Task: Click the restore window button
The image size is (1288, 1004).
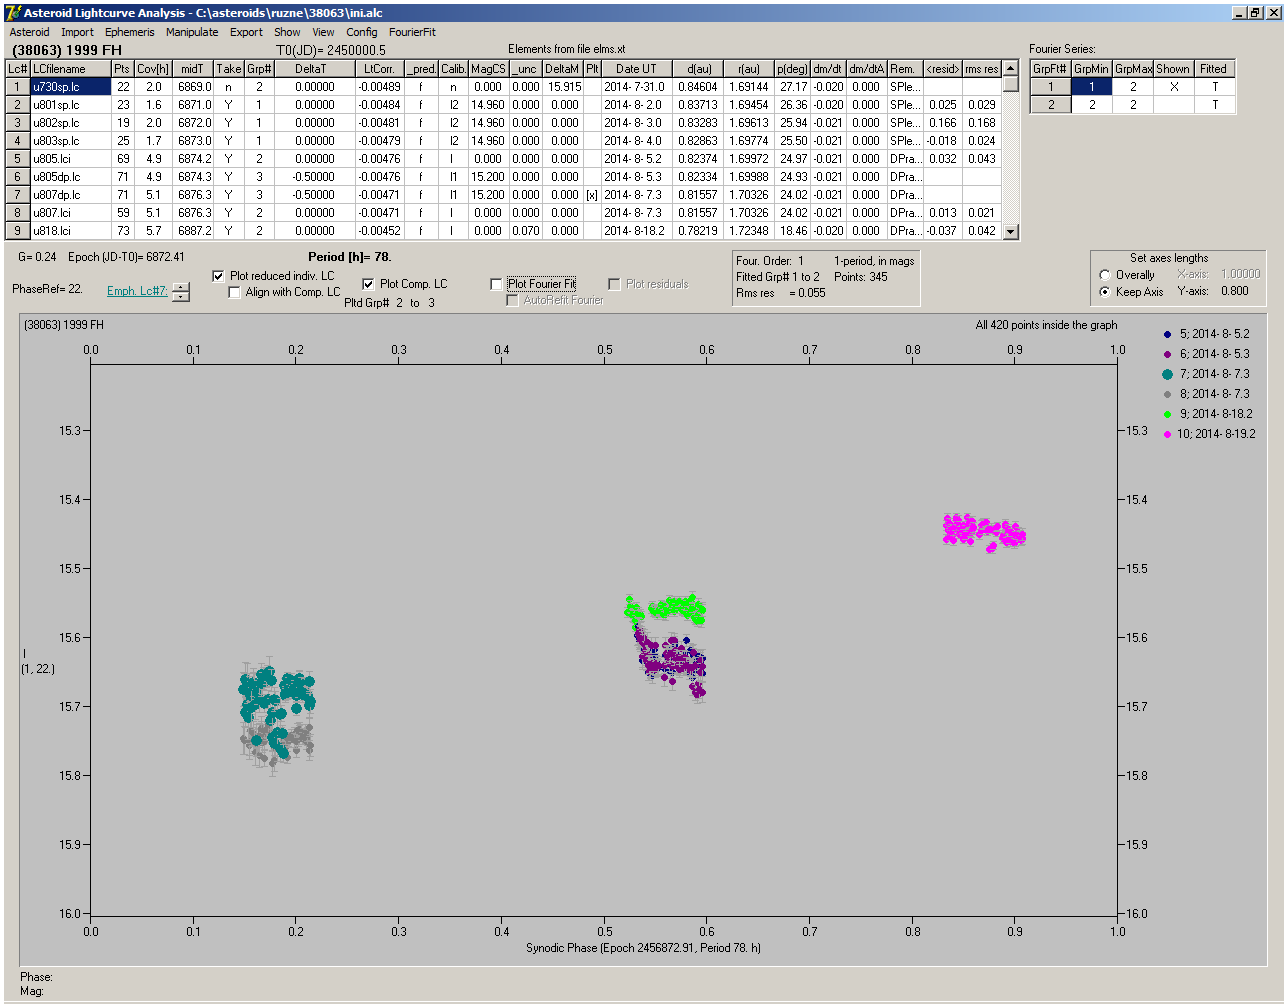Action: click(1256, 12)
